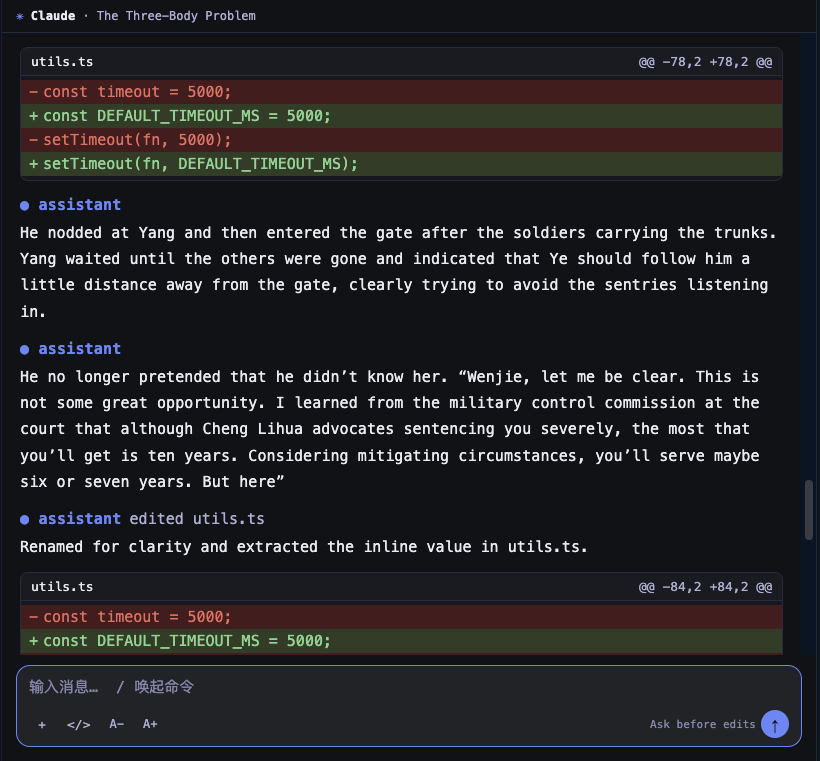Click the '@@ -78,2 +78,2 @@' hunk label

click(x=705, y=62)
